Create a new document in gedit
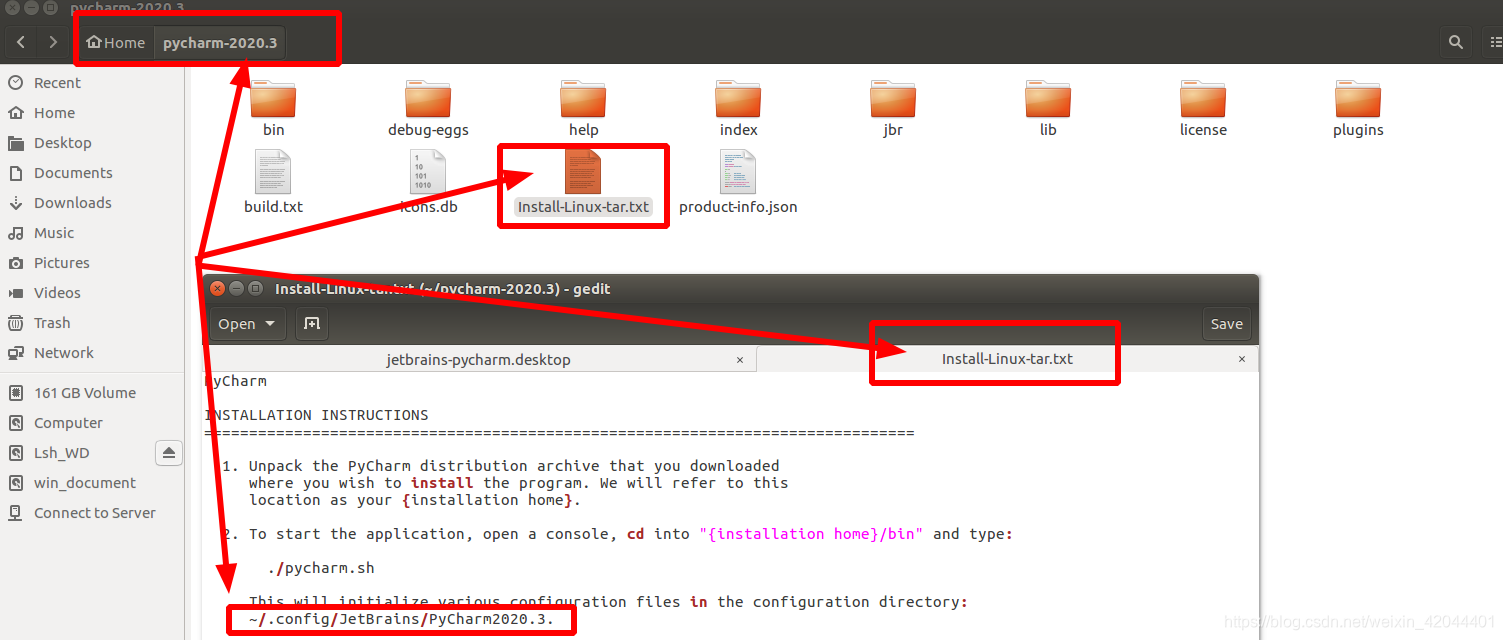 [312, 324]
